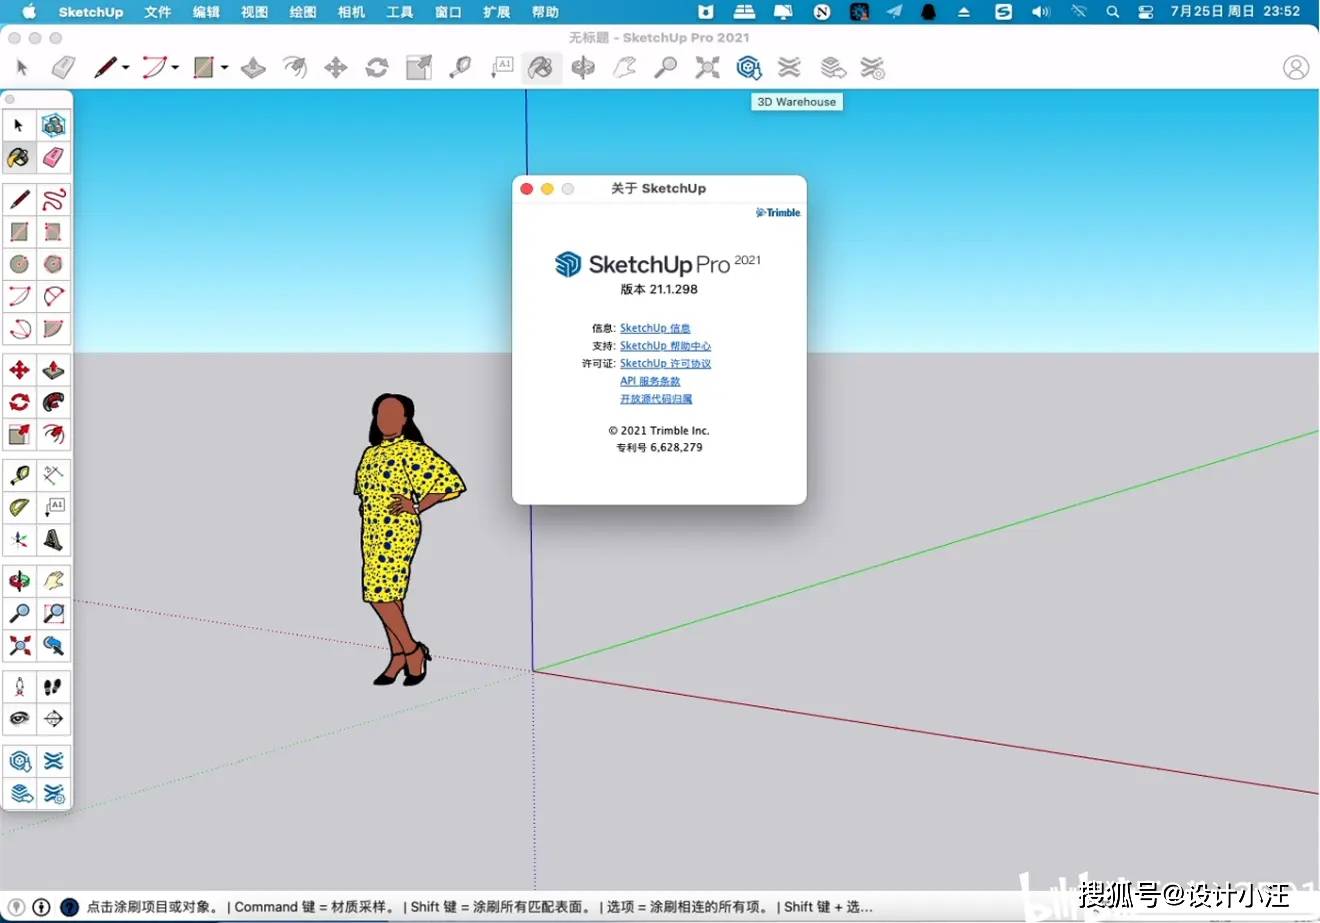Open the 视图 menu
Image resolution: width=1320 pixels, height=923 pixels.
coord(254,12)
